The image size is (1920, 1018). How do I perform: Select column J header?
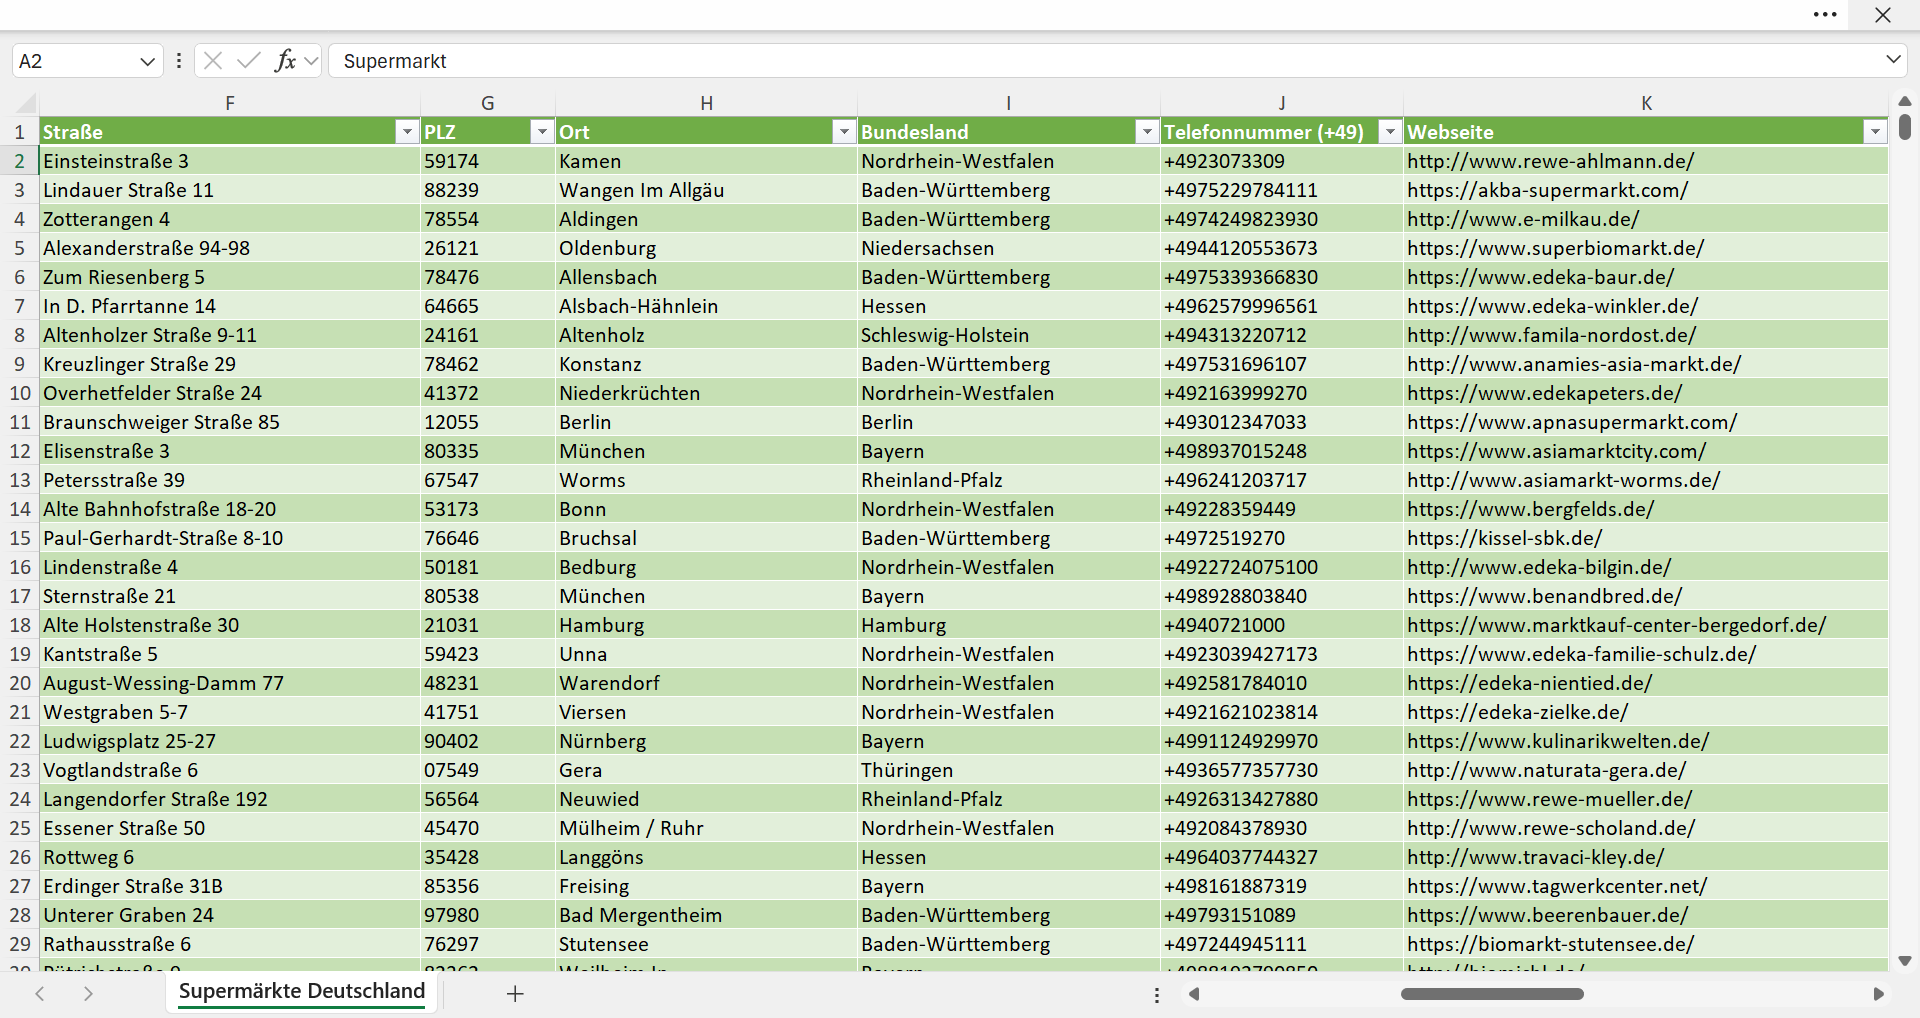(1282, 103)
